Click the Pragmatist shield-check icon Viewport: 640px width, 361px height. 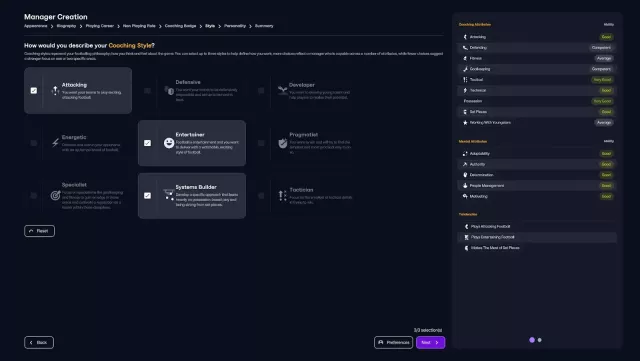pos(282,143)
